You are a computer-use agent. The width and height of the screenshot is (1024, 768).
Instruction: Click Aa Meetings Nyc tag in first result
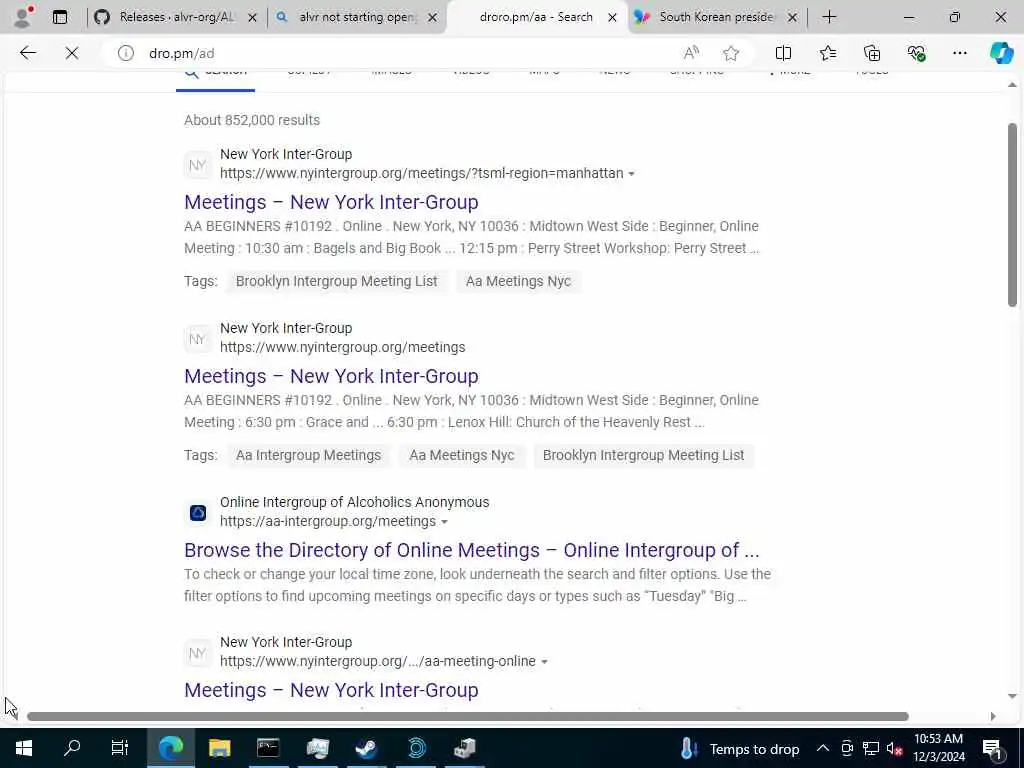[x=519, y=281]
